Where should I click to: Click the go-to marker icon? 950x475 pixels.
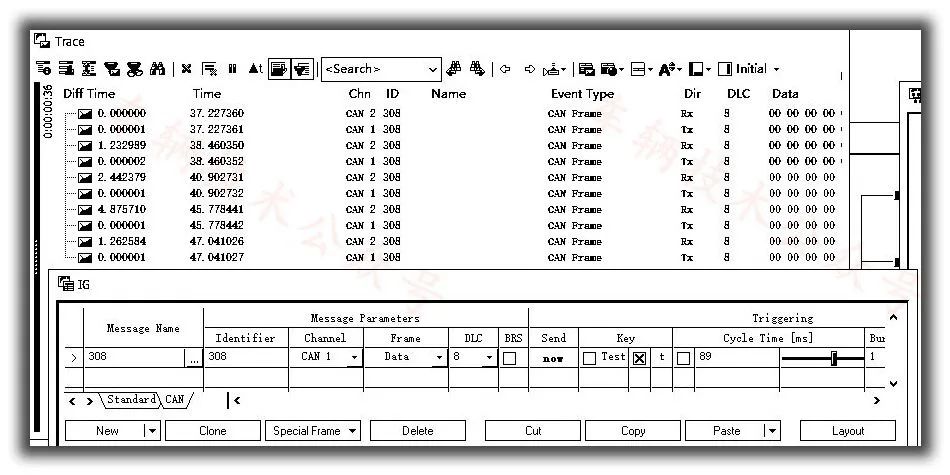[551, 70]
